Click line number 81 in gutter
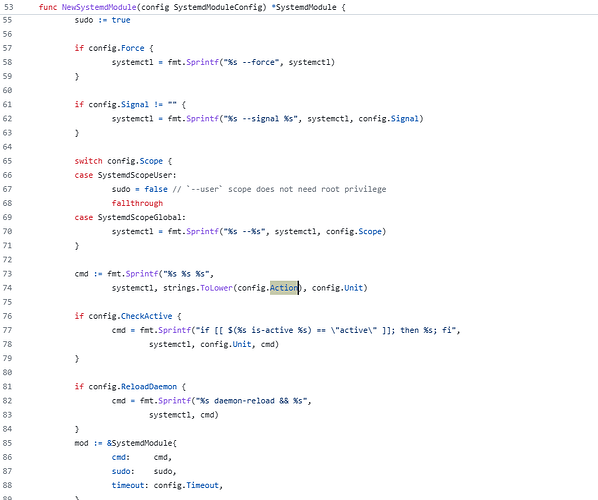Screen dimensions: 598x500 [7, 387]
